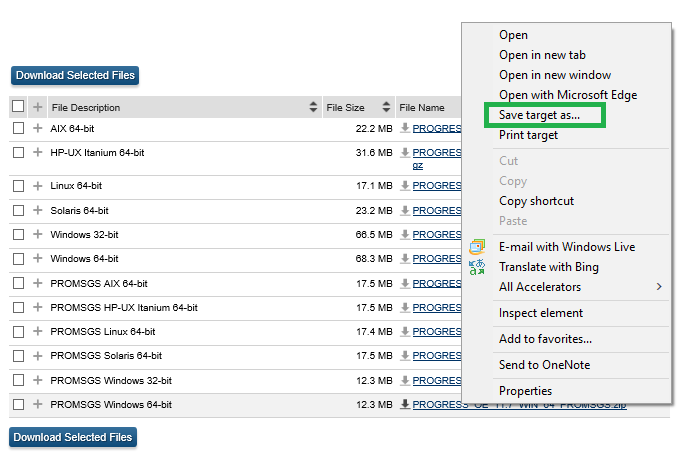Select Inspect element menu entry
687x455 pixels.
point(541,313)
